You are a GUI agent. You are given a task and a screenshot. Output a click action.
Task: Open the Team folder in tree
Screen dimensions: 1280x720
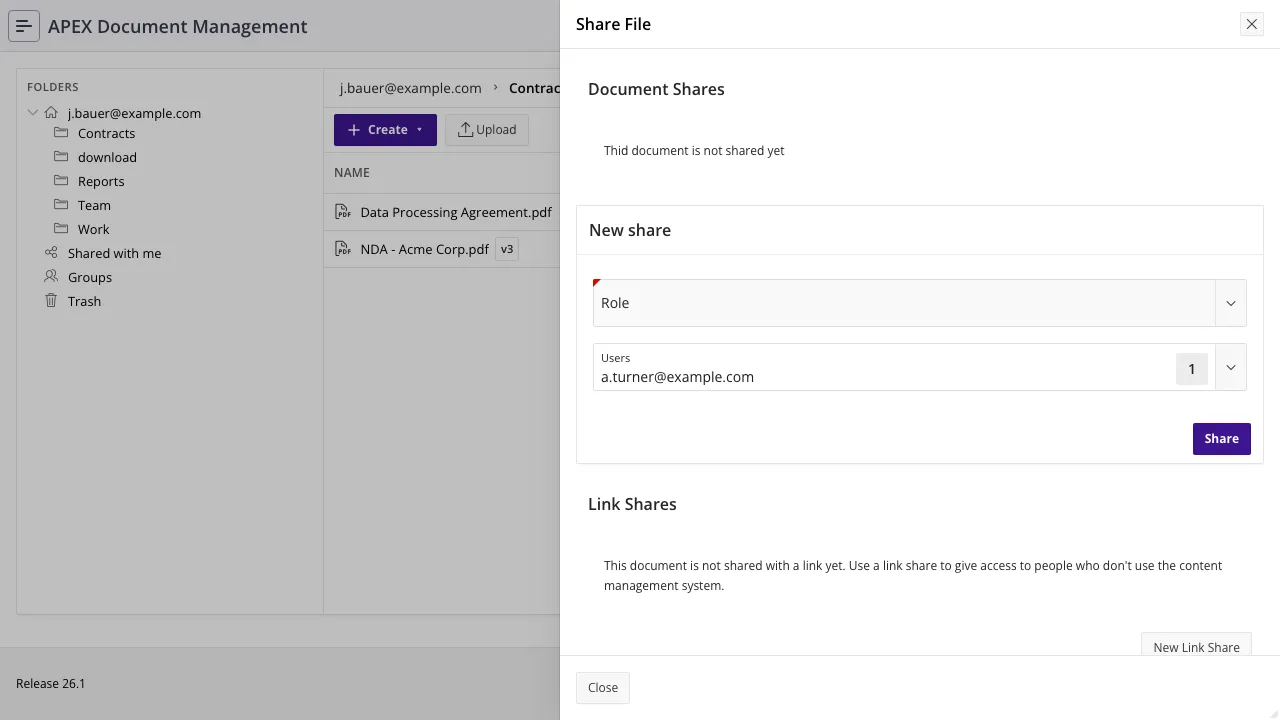tap(94, 205)
